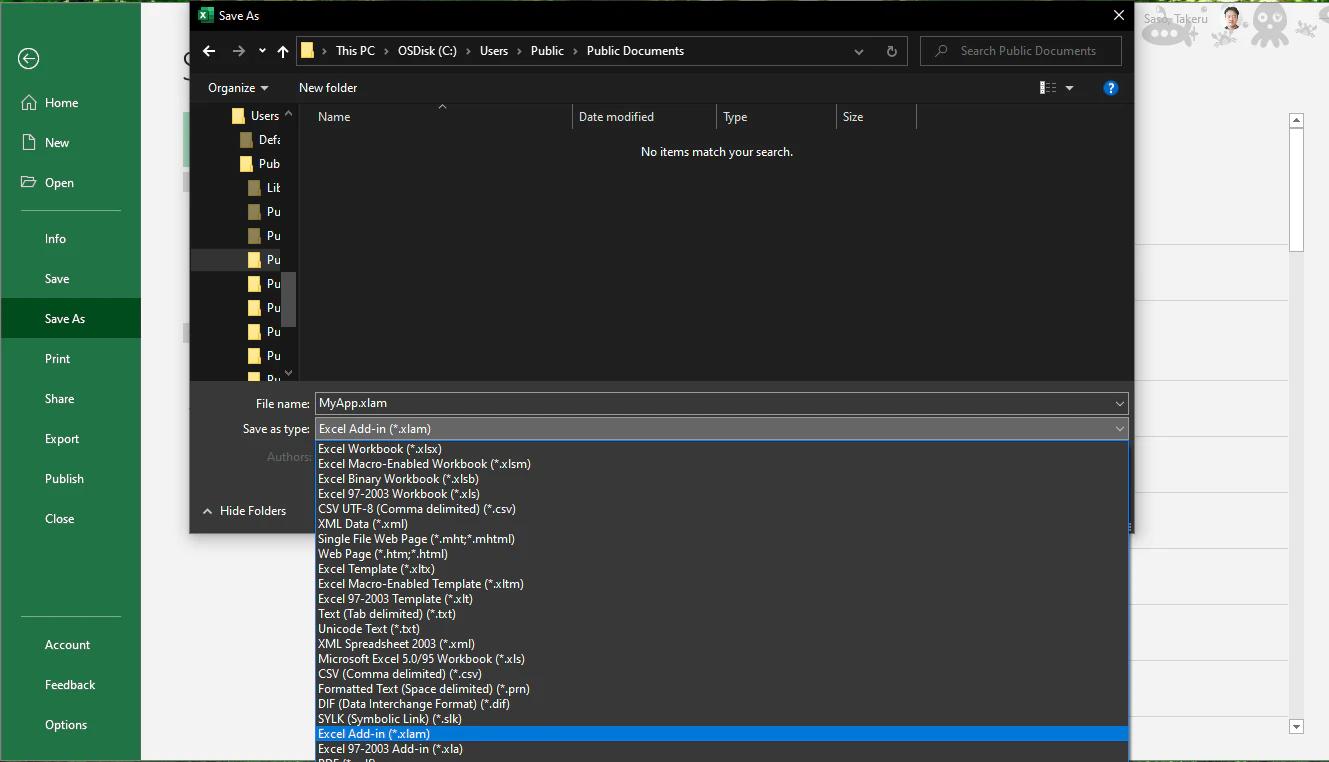This screenshot has width=1329, height=762.
Task: Go back using dialog's left arrow
Action: tap(208, 51)
